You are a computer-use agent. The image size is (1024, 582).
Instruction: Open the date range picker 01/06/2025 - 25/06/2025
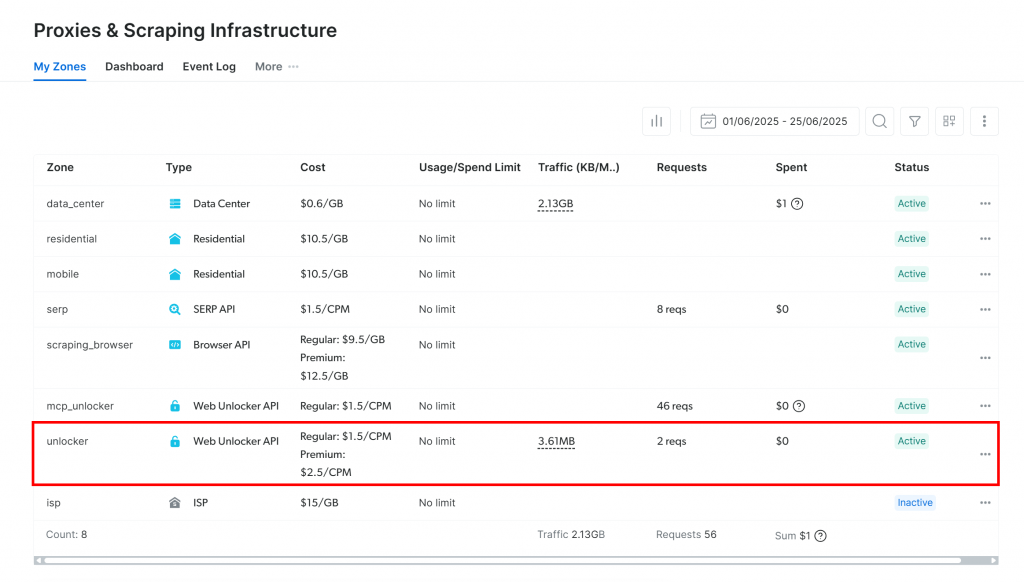(x=774, y=121)
